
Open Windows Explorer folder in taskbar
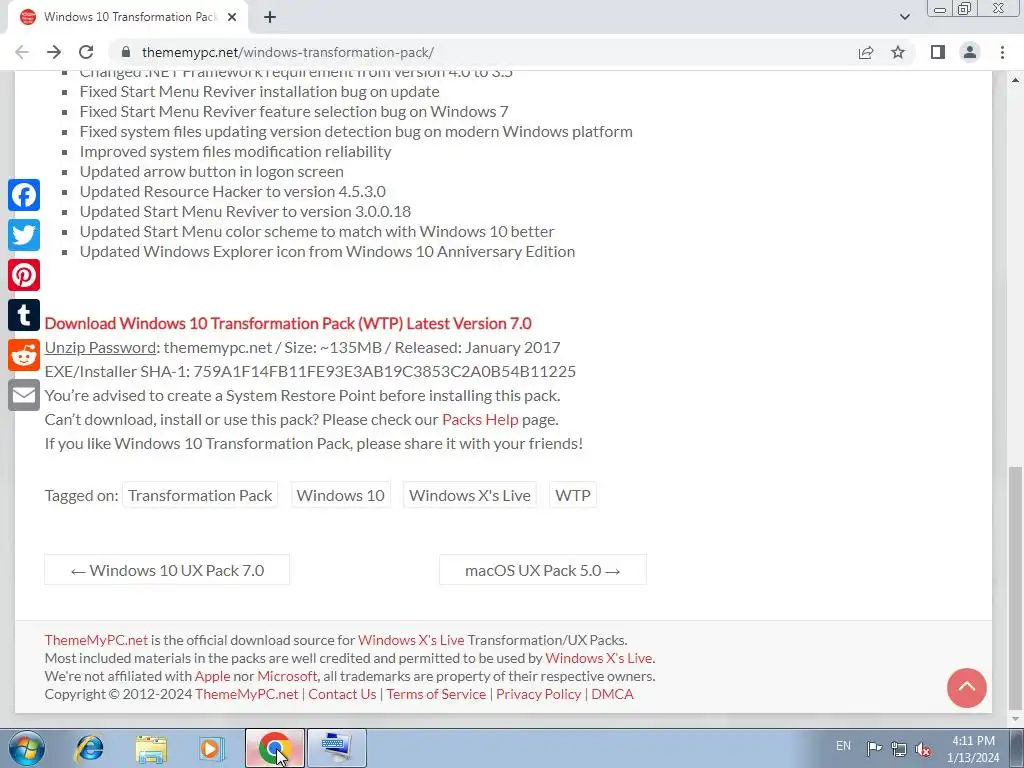point(151,748)
